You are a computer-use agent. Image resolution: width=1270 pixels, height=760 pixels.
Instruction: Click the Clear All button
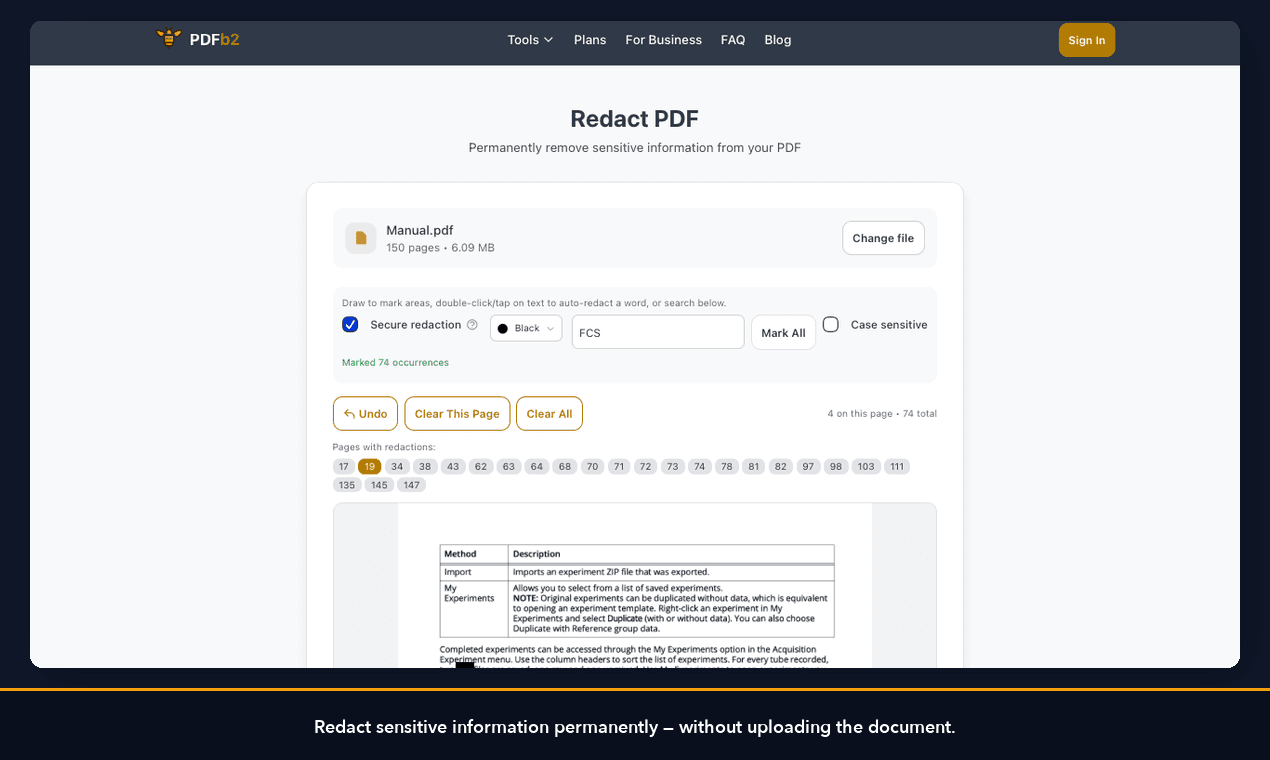(x=549, y=413)
